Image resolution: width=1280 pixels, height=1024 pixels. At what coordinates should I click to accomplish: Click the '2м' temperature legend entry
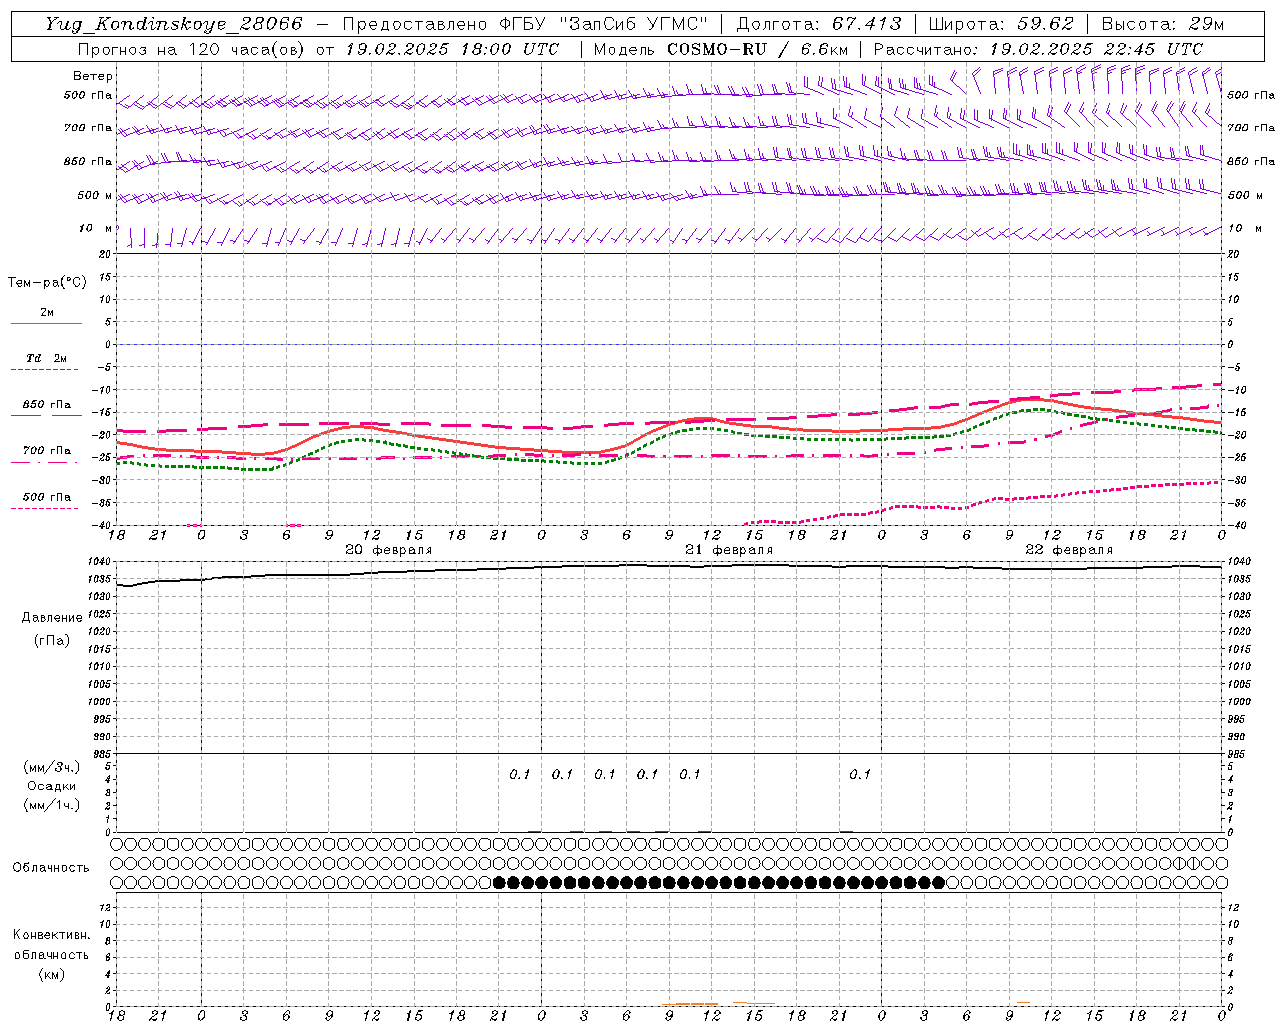coord(47,313)
